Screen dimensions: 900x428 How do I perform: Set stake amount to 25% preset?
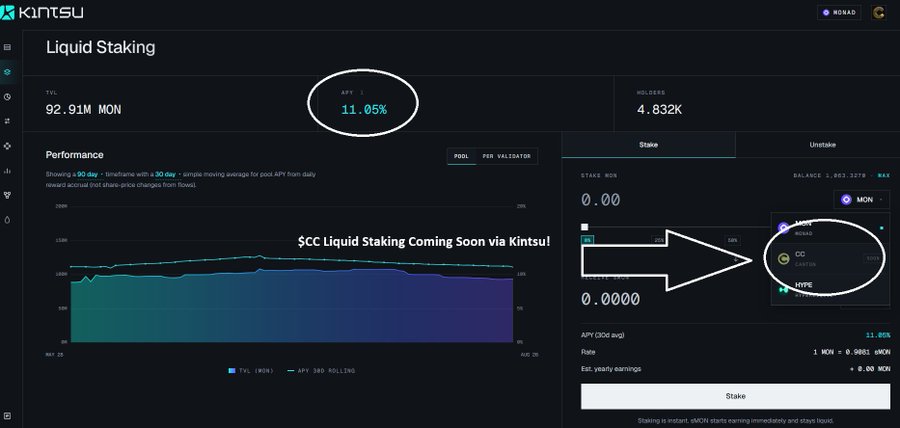pyautogui.click(x=659, y=240)
